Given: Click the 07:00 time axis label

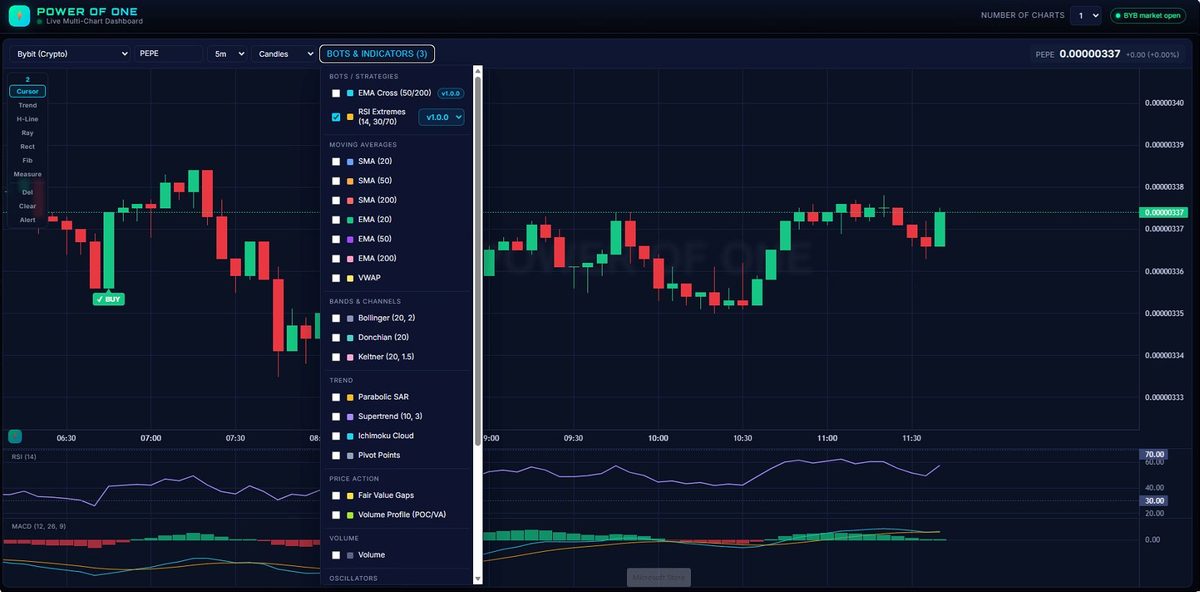Looking at the screenshot, I should 151,438.
